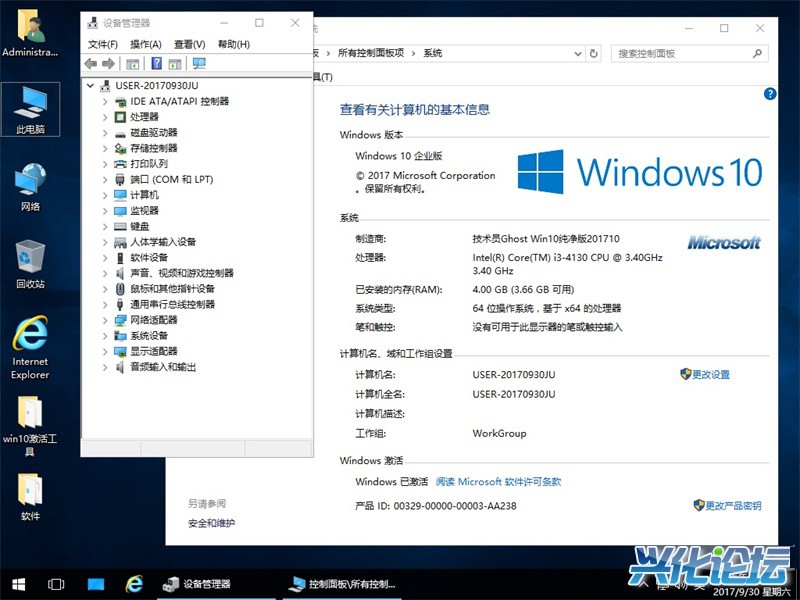
Task: Select the 监视器 monitor icon
Action: click(x=120, y=211)
